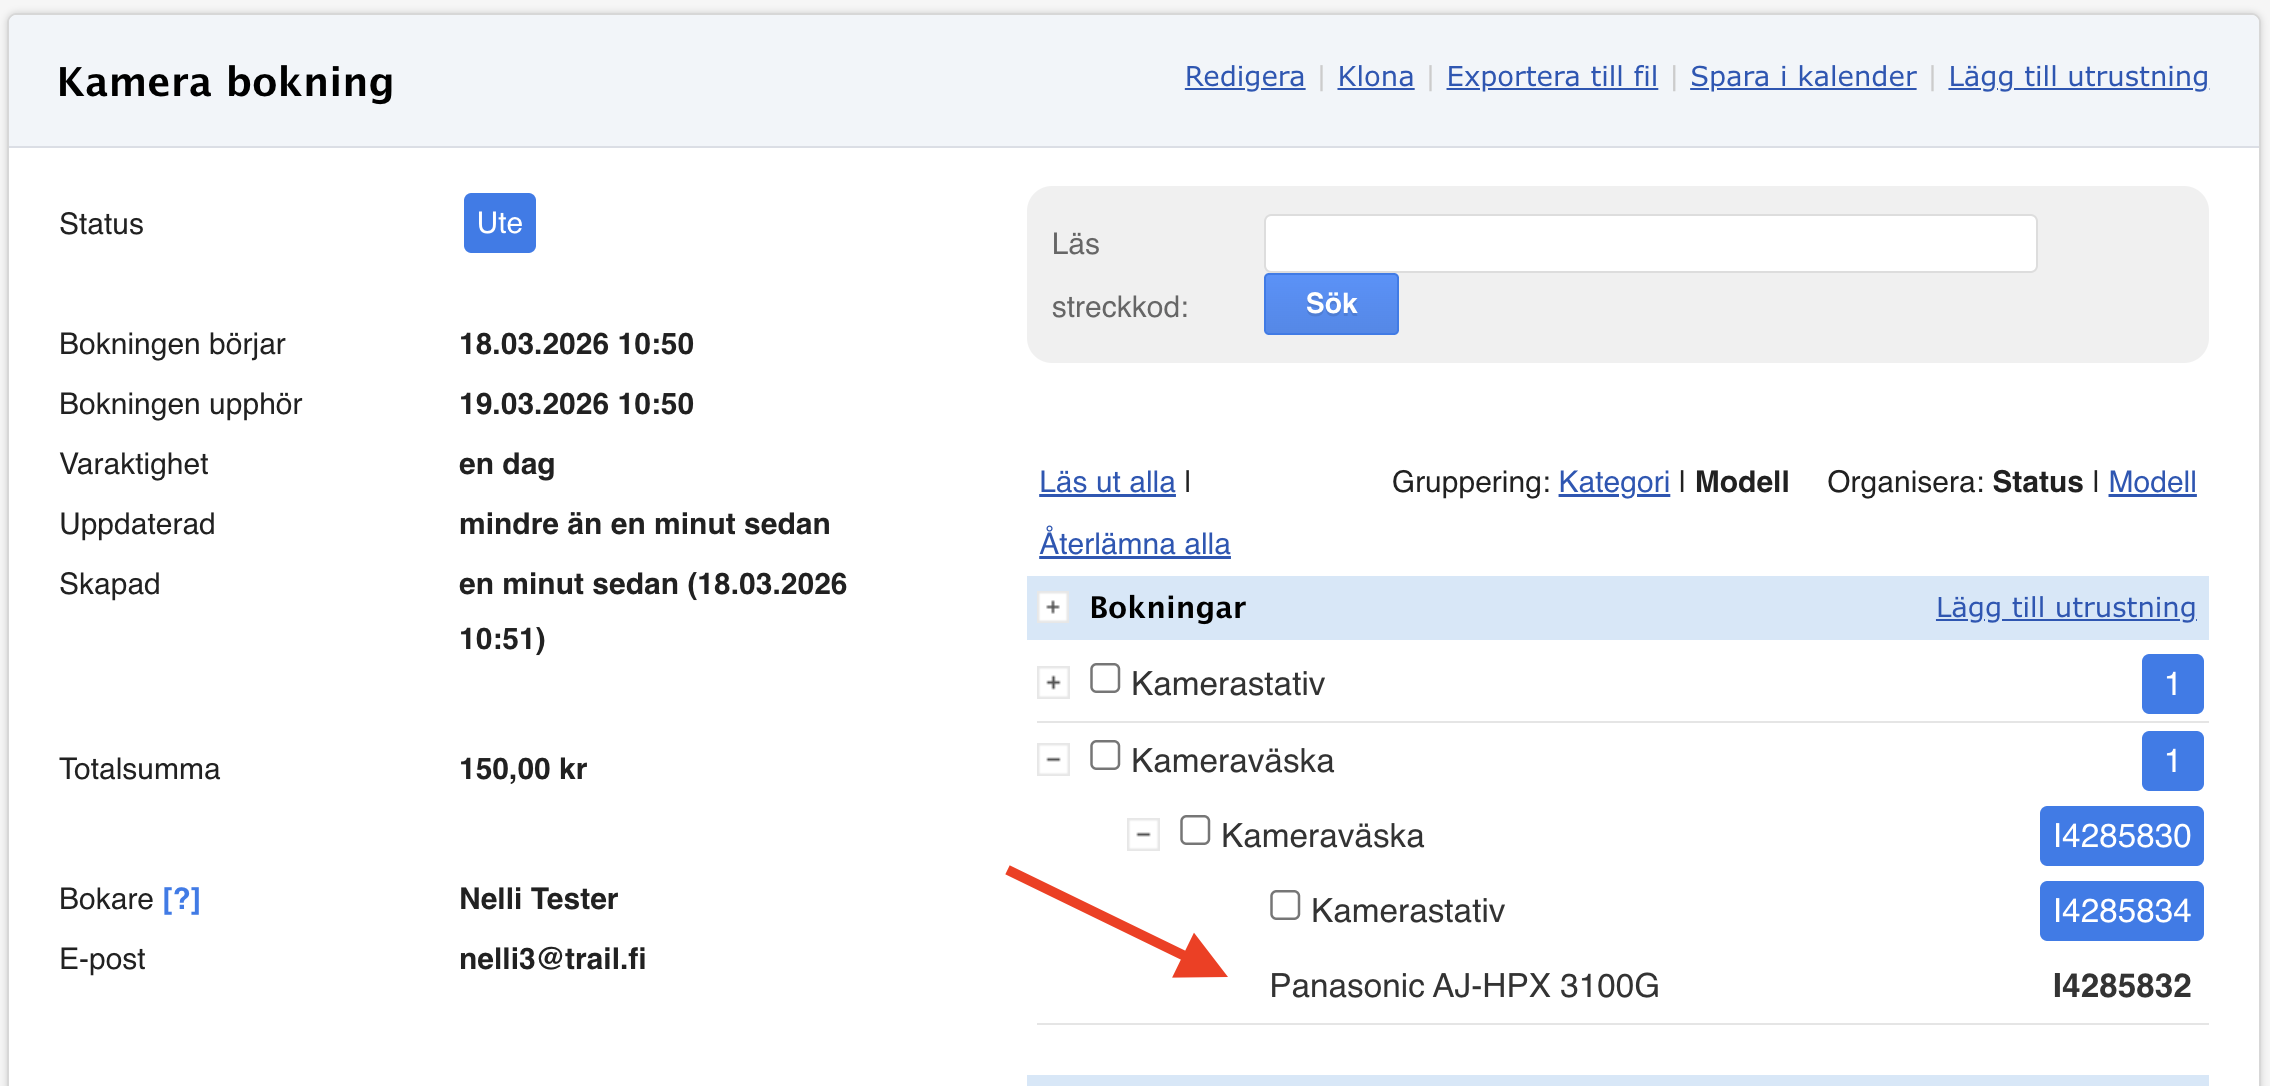The width and height of the screenshot is (2270, 1086).
Task: Check the top-level Kamerastativ checkbox
Action: click(x=1105, y=679)
